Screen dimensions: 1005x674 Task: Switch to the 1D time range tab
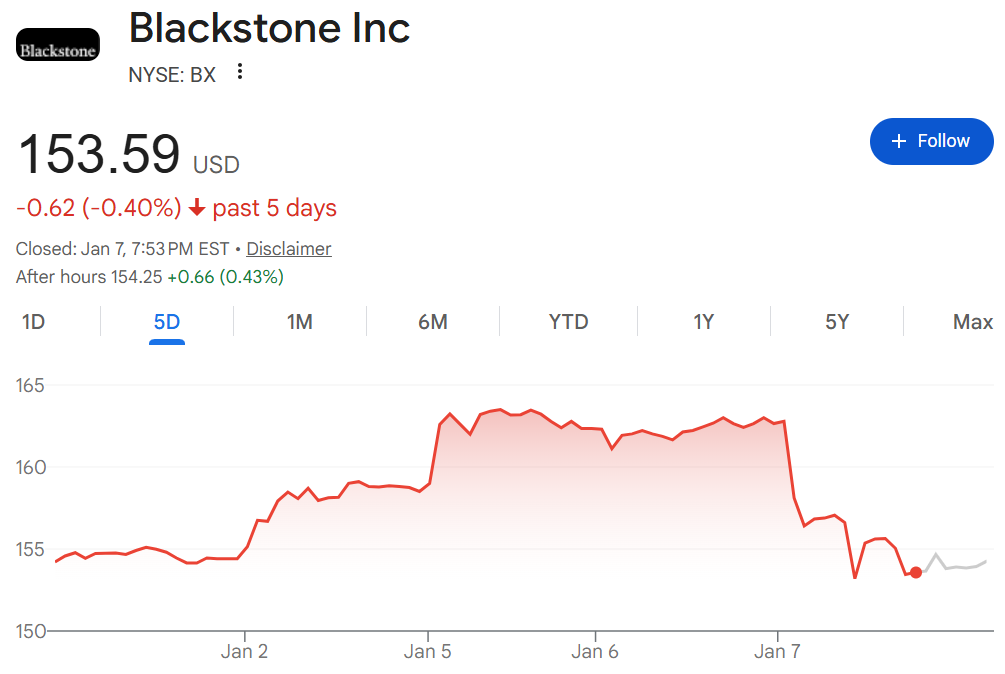(x=34, y=322)
